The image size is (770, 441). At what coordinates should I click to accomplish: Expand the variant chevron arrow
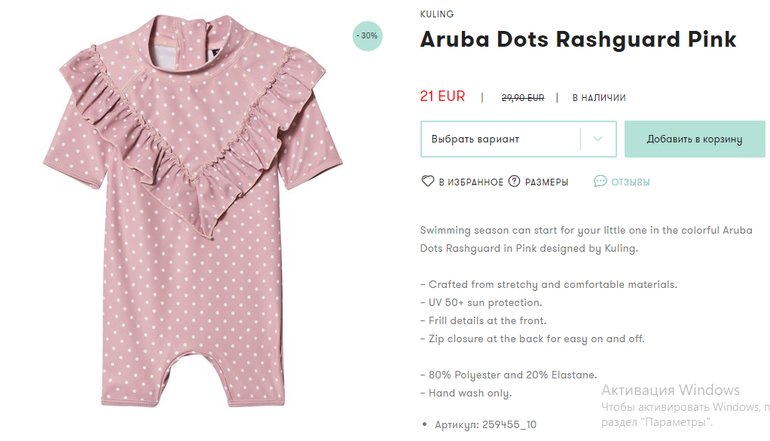click(598, 139)
